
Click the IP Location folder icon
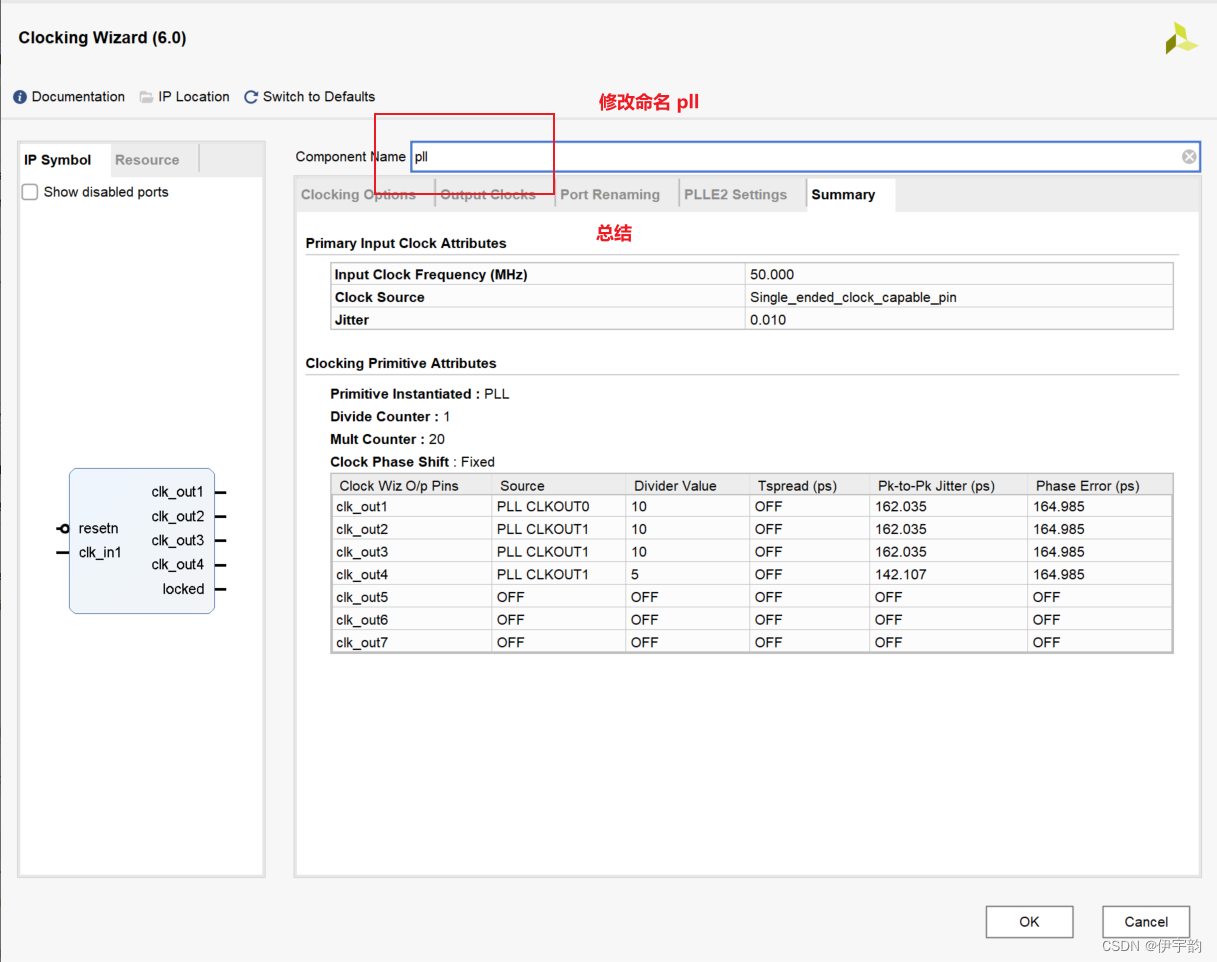point(147,97)
